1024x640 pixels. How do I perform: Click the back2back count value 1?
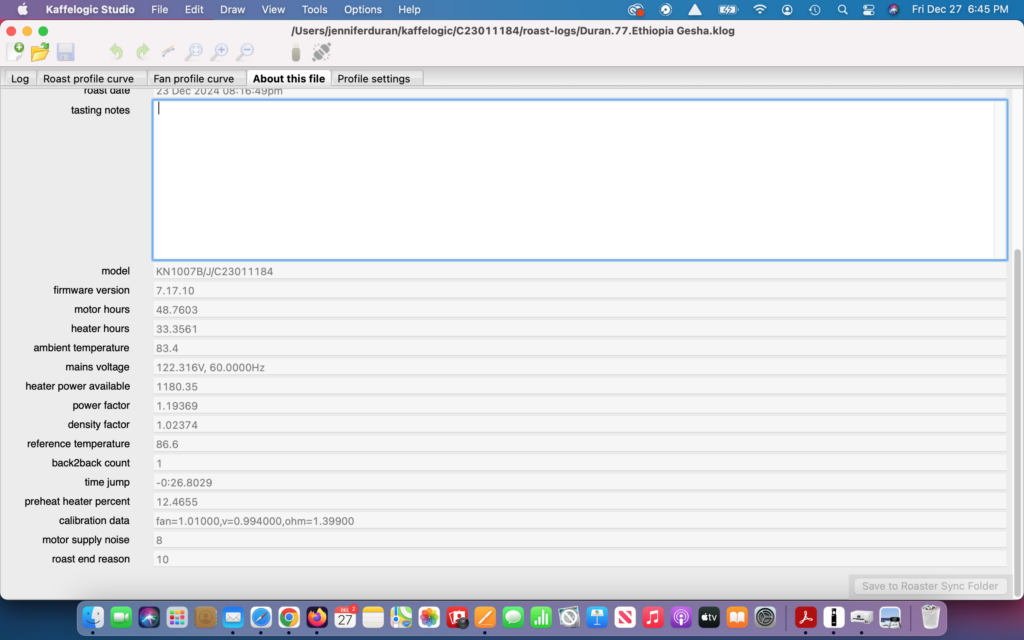pos(579,463)
